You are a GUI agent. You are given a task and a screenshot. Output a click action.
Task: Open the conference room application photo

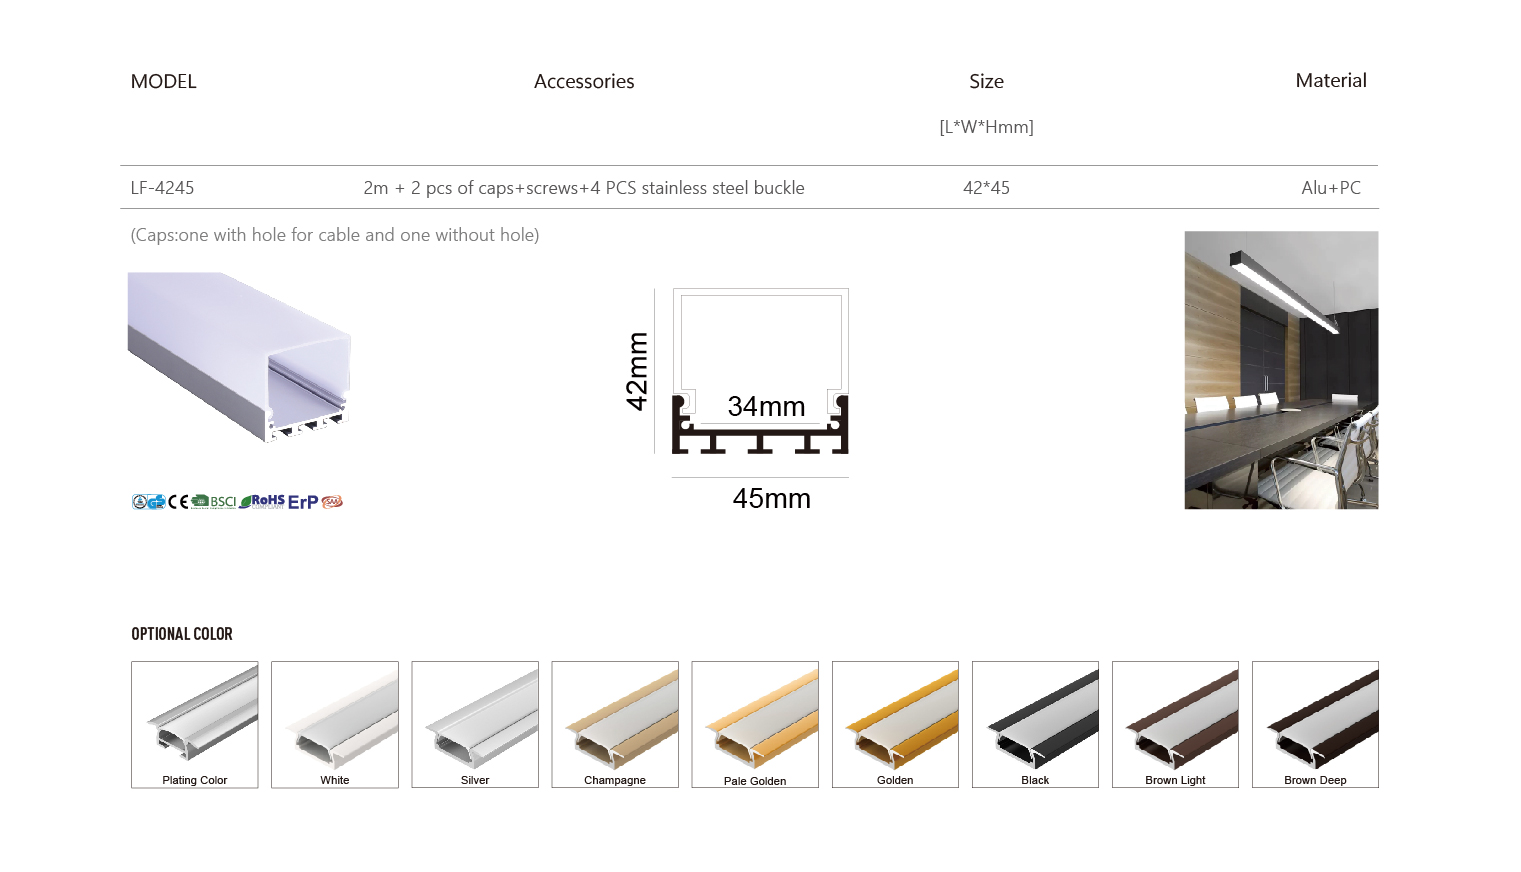[x=1281, y=370]
